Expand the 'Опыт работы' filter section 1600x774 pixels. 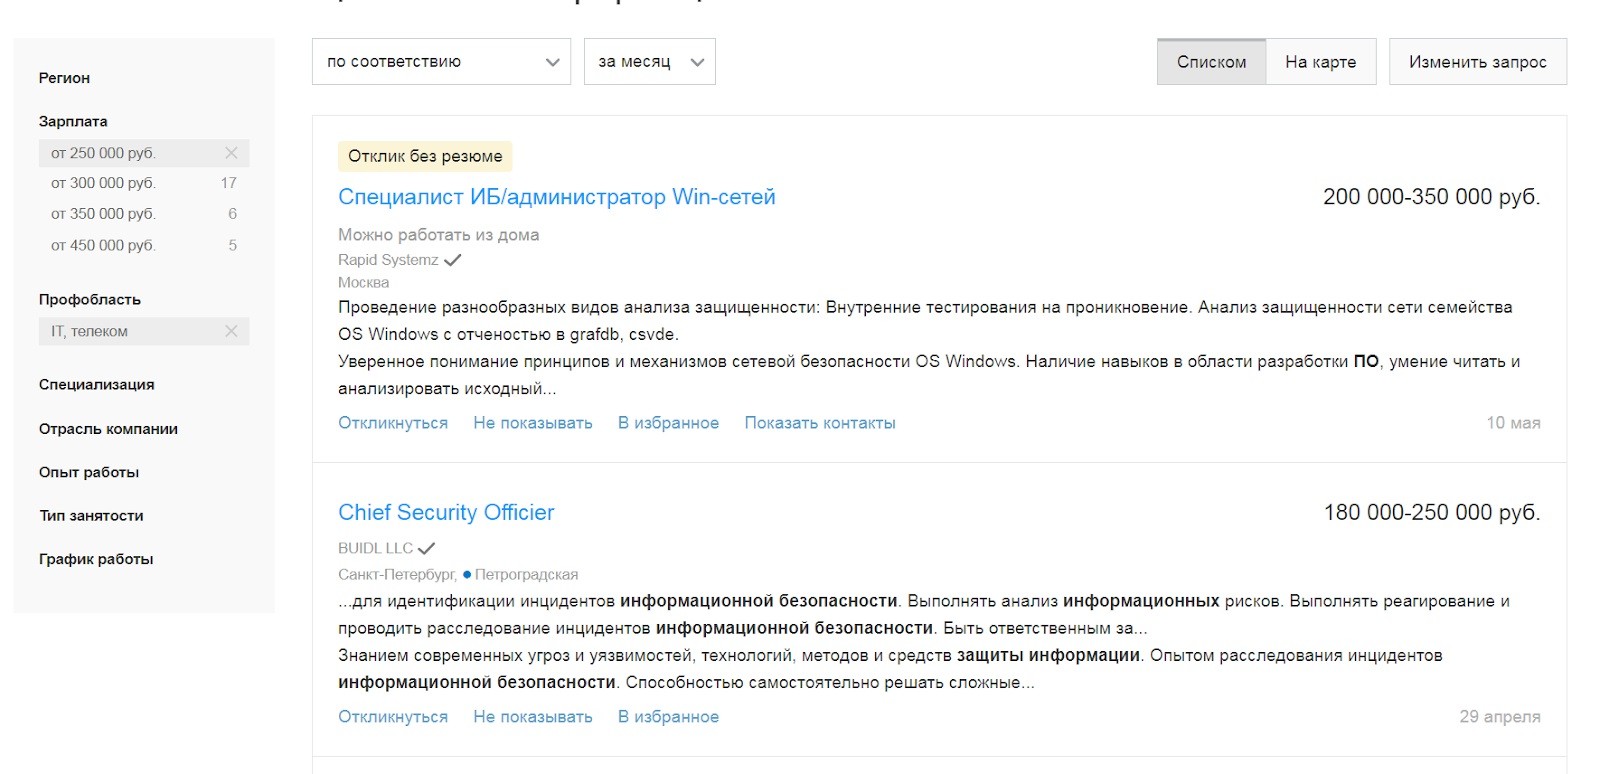pos(88,471)
